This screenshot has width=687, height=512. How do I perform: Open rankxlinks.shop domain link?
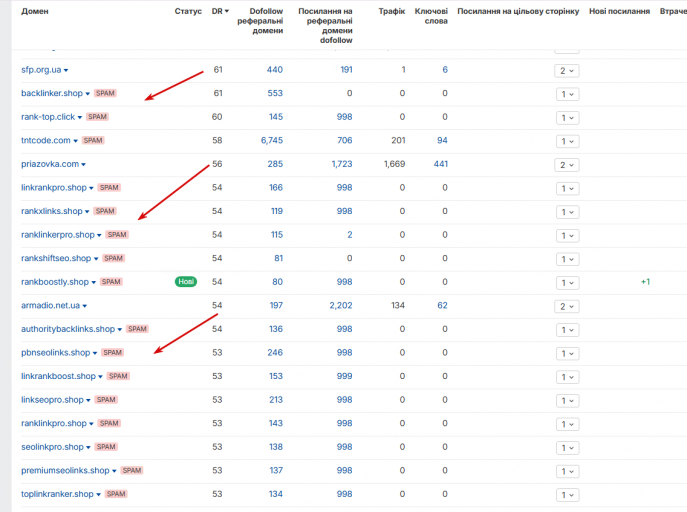[52, 211]
